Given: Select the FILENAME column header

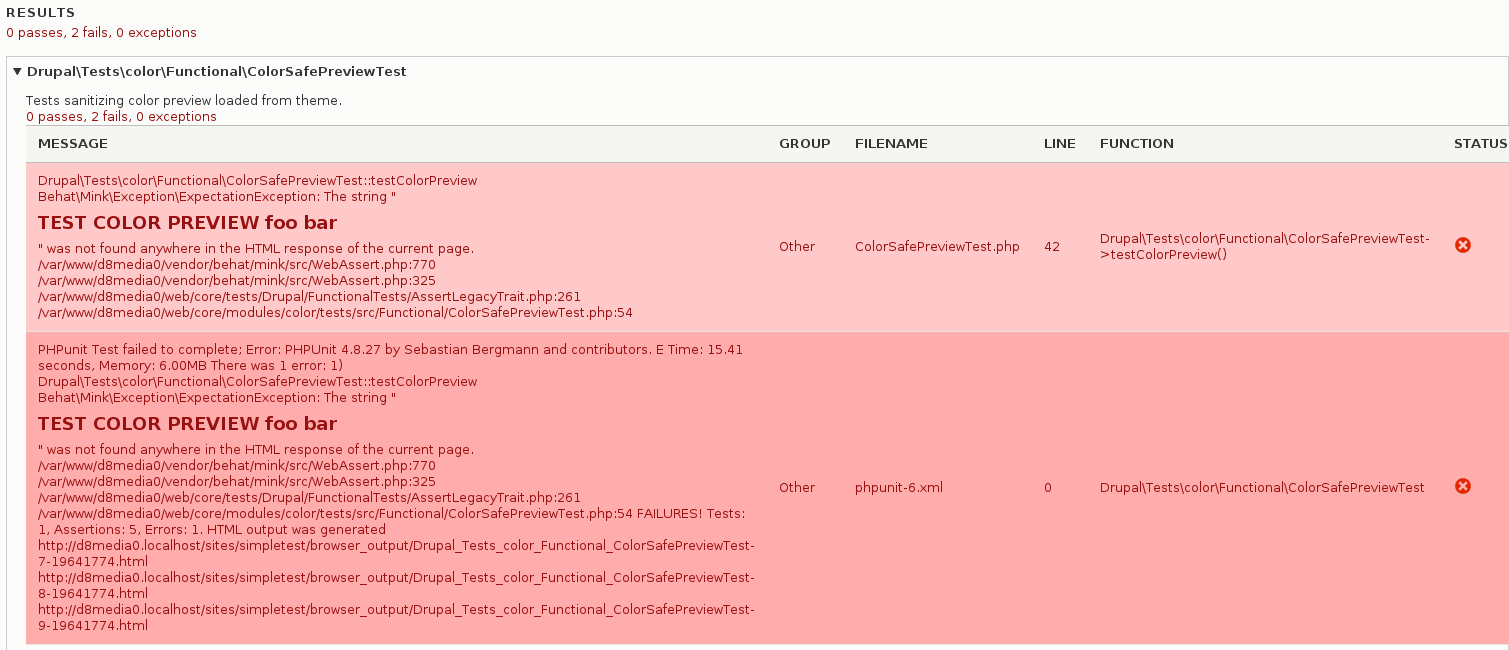Looking at the screenshot, I should pyautogui.click(x=891, y=144).
